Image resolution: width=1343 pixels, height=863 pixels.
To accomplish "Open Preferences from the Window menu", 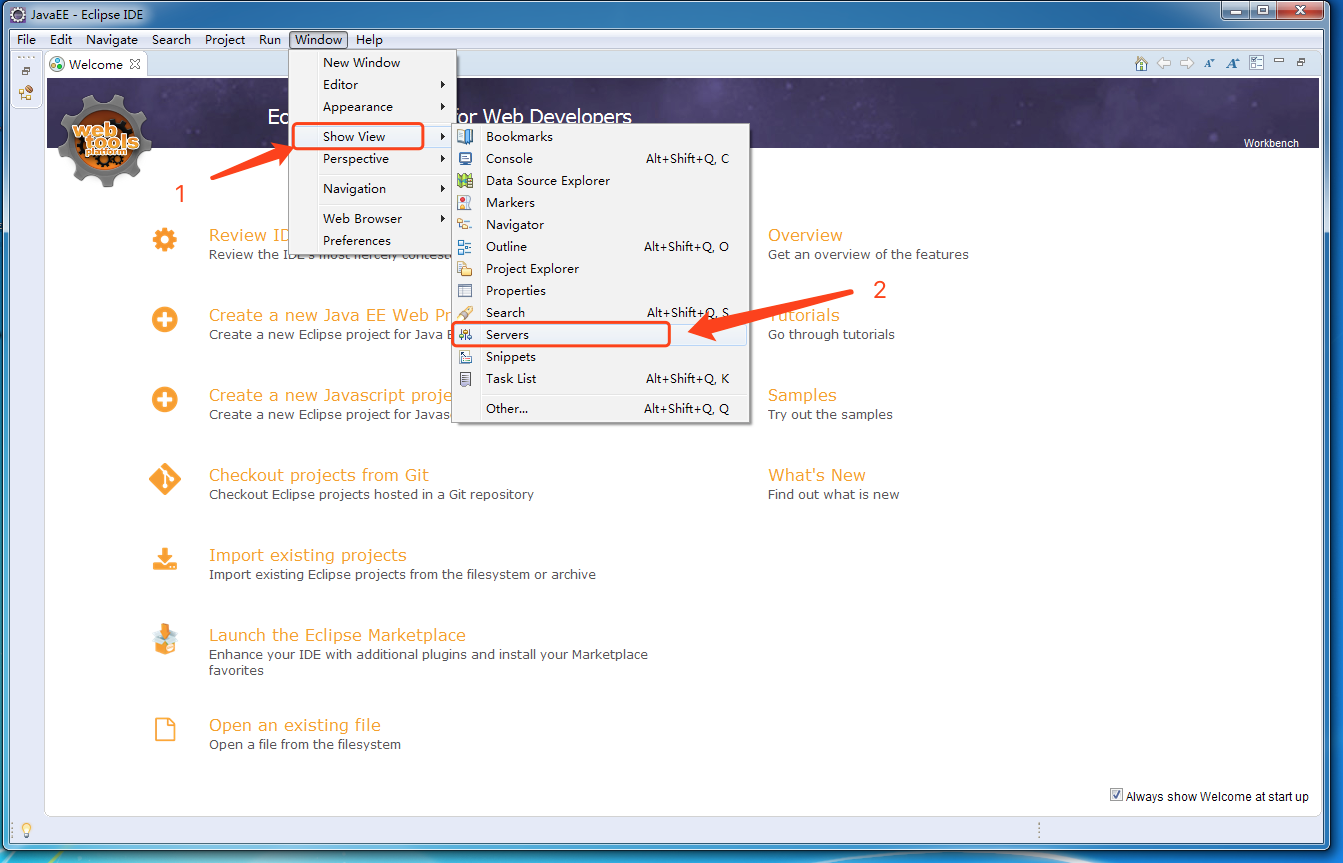I will (x=372, y=240).
